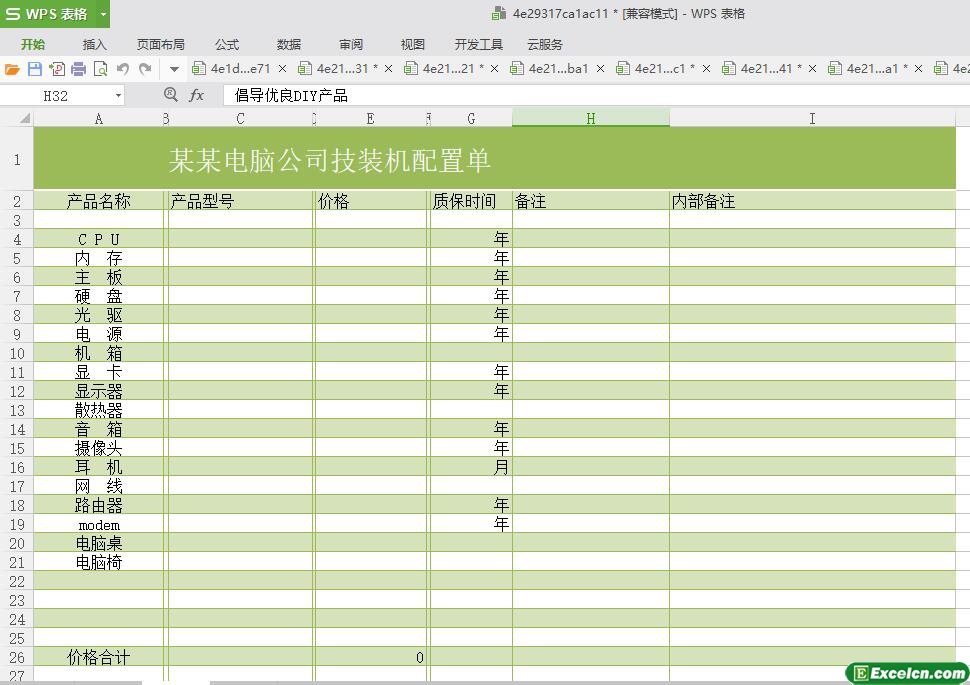This screenshot has width=970, height=685.
Task: Open the 数据 ribbon tab
Action: click(289, 45)
